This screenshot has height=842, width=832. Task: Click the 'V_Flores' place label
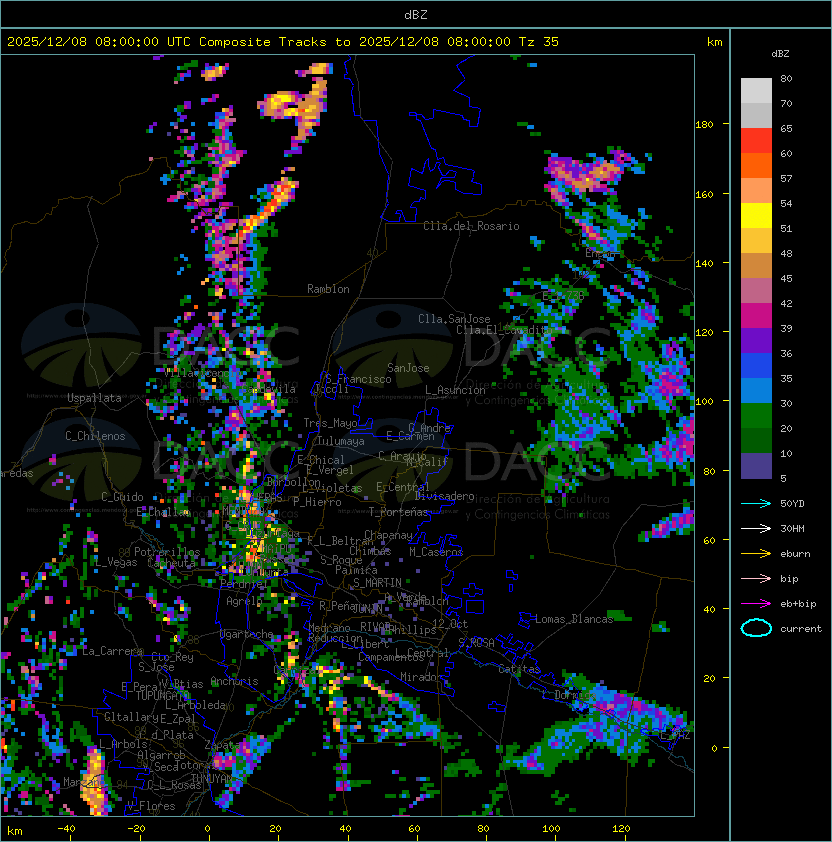(x=151, y=806)
